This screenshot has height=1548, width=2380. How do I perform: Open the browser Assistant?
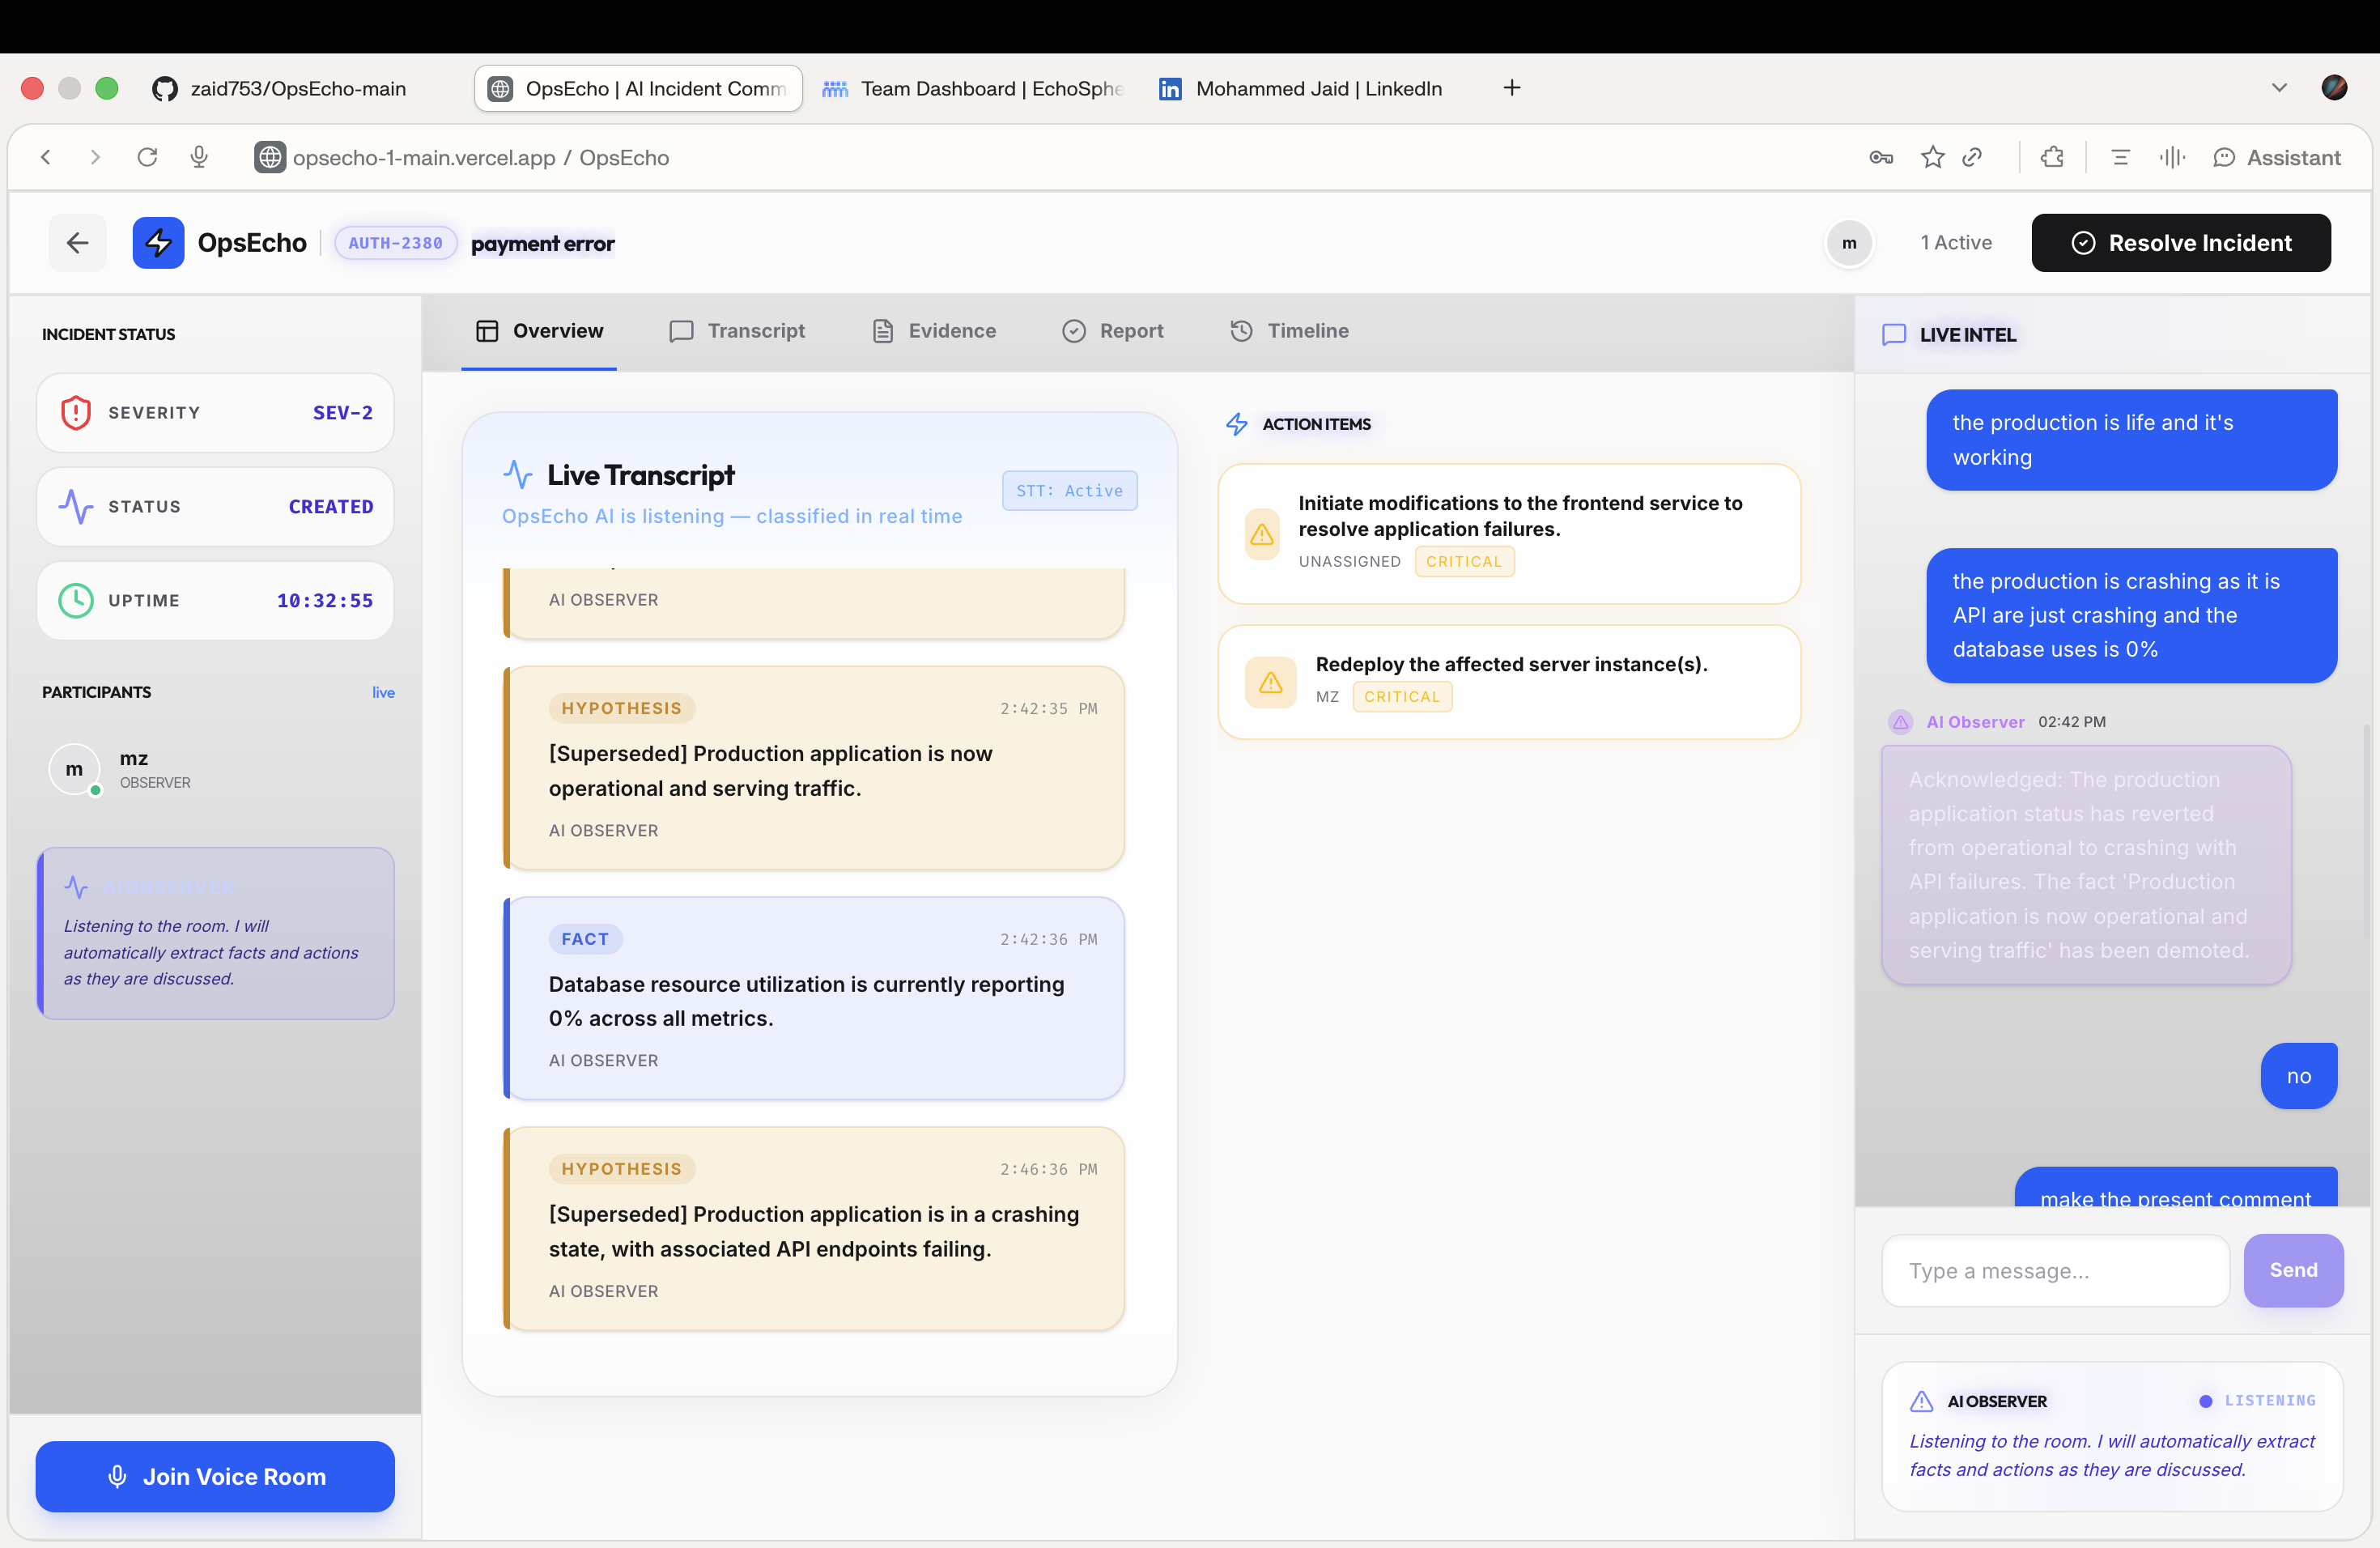(x=2276, y=157)
